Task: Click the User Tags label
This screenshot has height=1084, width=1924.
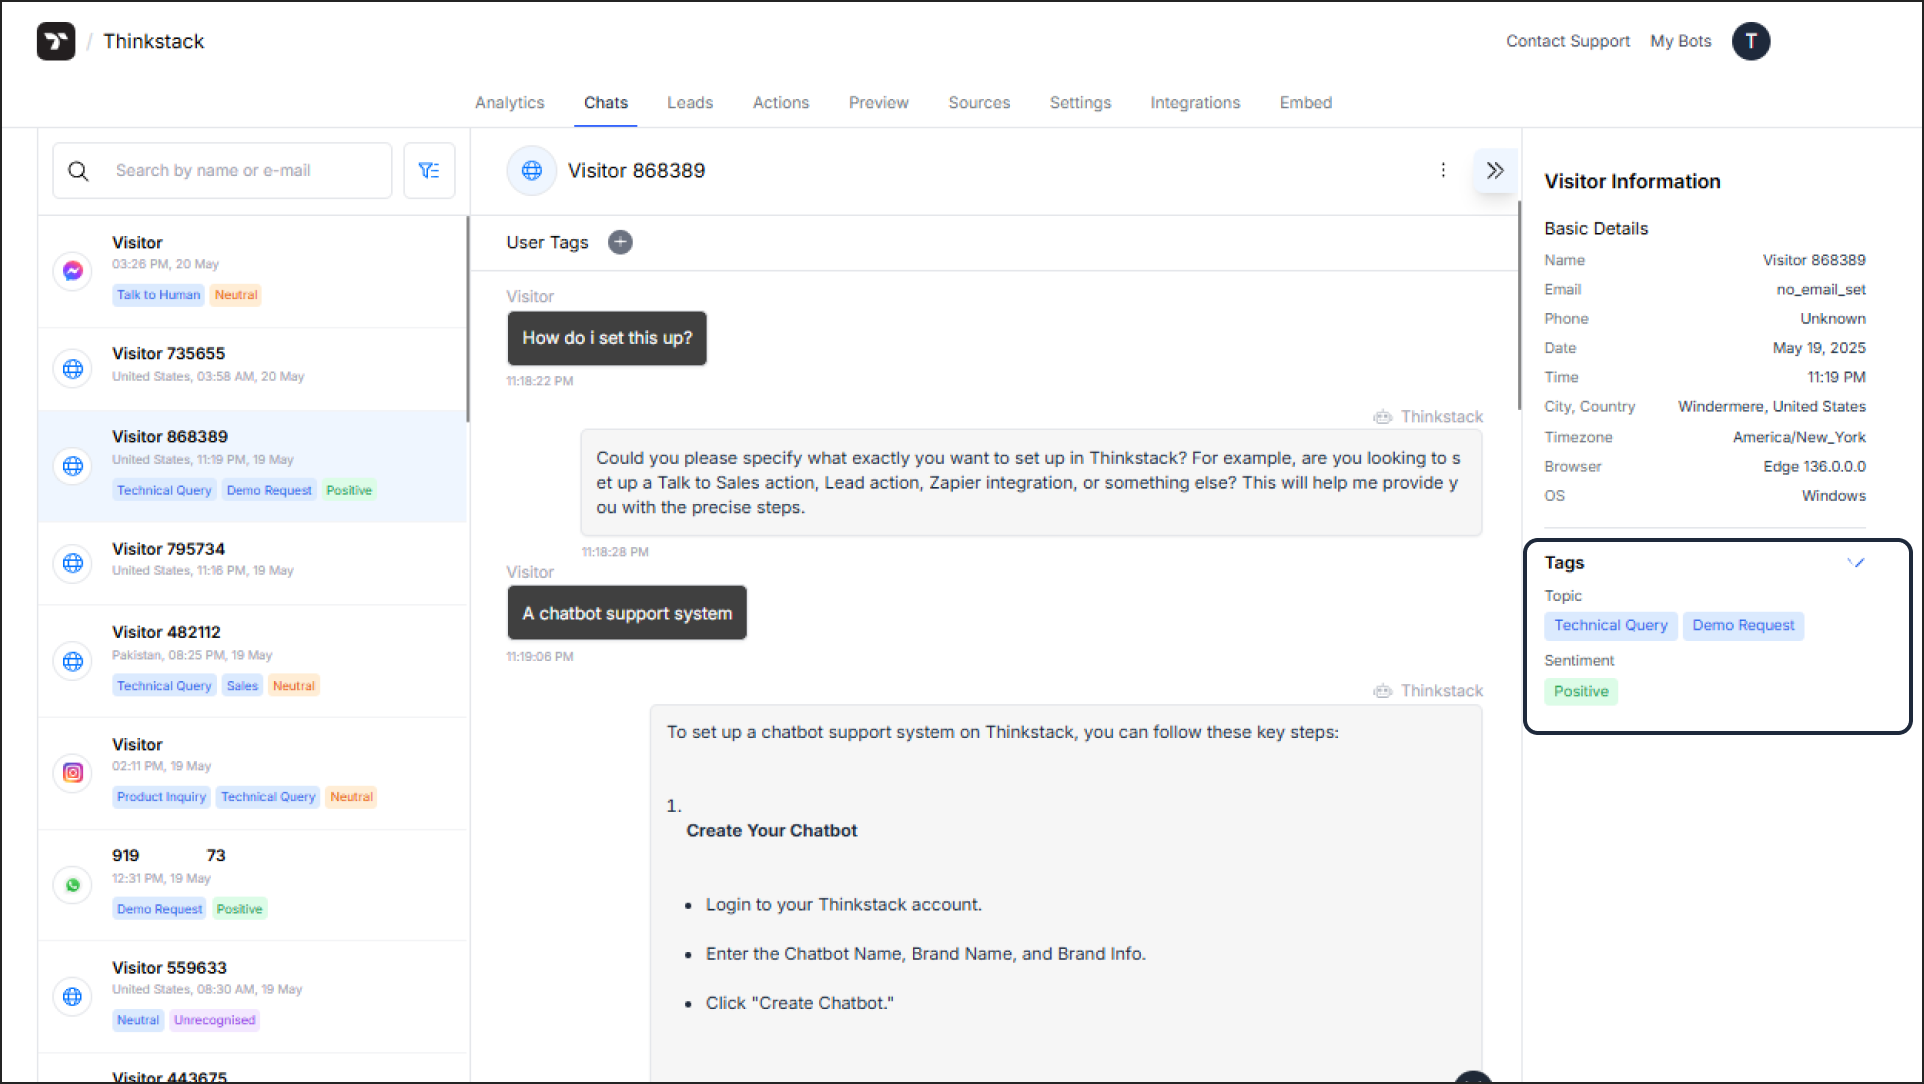Action: point(547,242)
